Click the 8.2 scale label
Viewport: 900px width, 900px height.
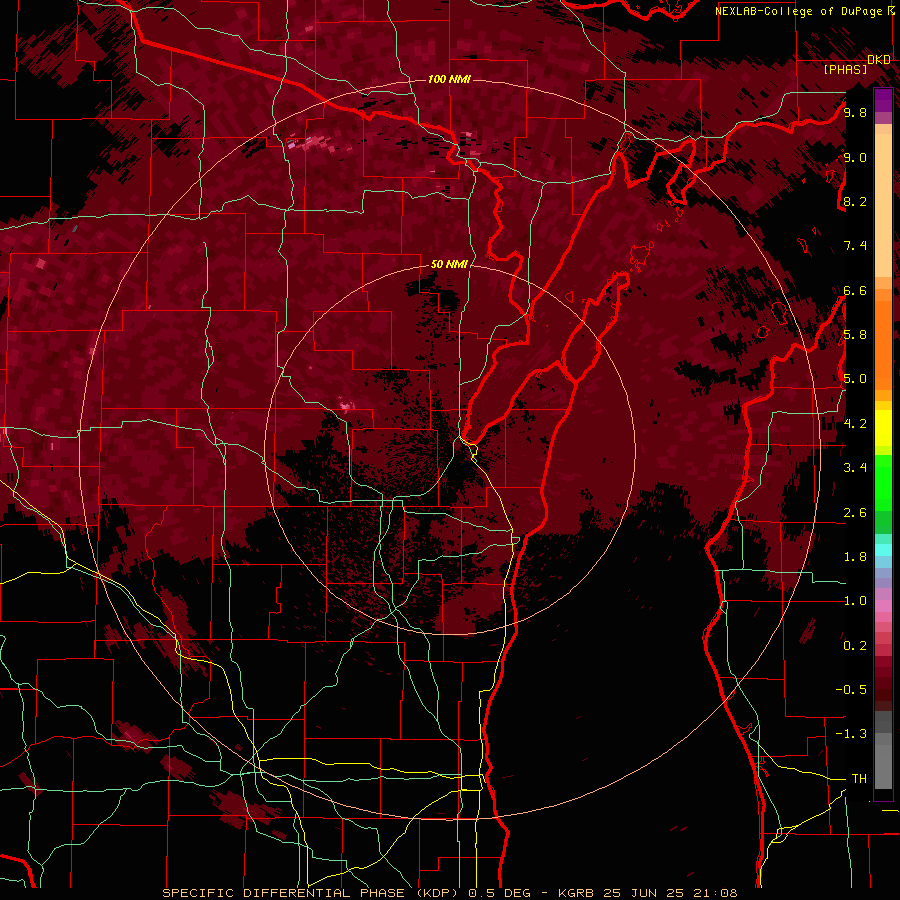[x=855, y=201]
